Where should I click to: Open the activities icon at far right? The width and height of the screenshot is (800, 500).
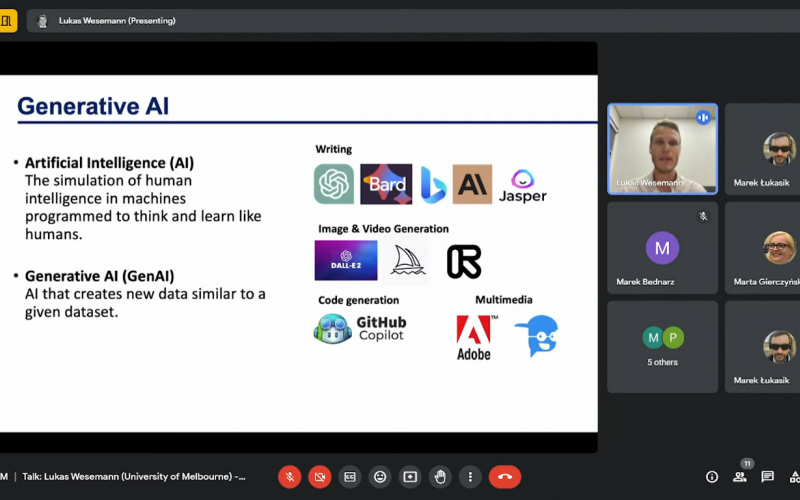tap(795, 477)
